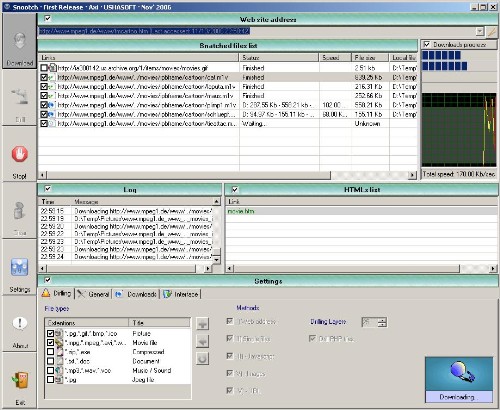Increase Drilling Layers with the spinner arrows

coord(383,320)
